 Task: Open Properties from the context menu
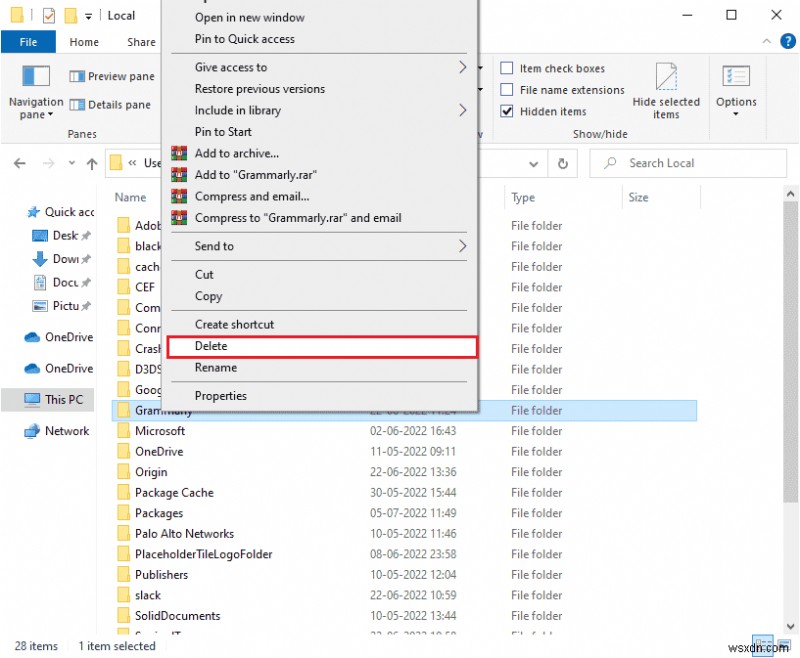click(220, 395)
